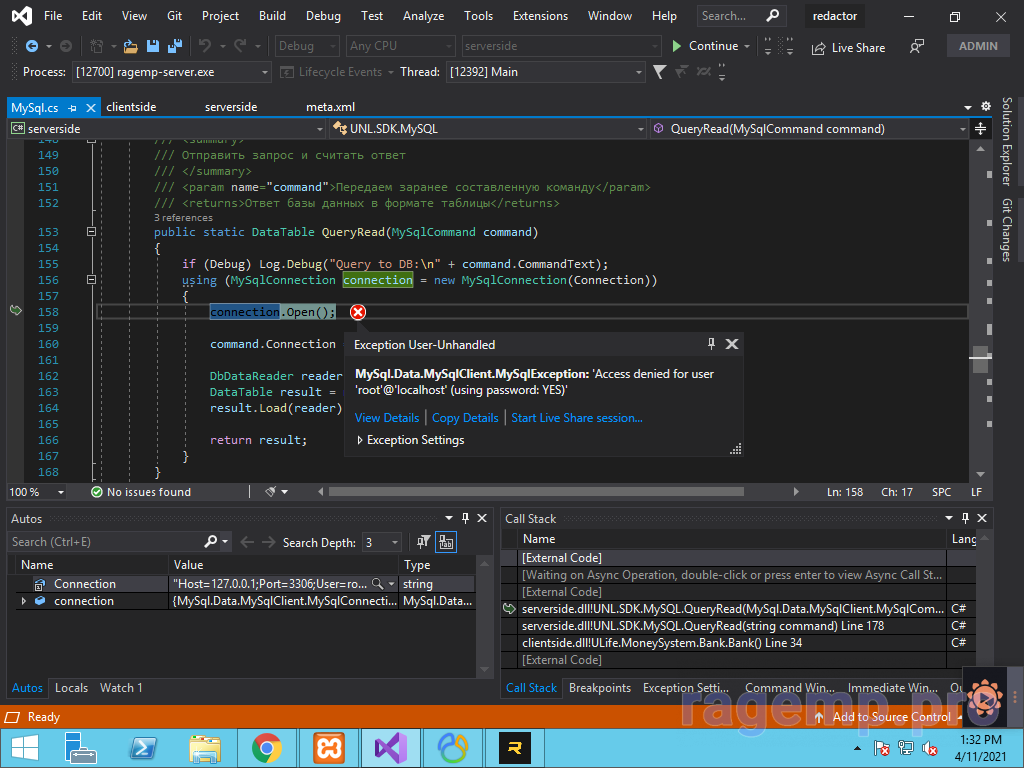Switch to the Watch 1 tab
1024x768 pixels.
(x=121, y=688)
